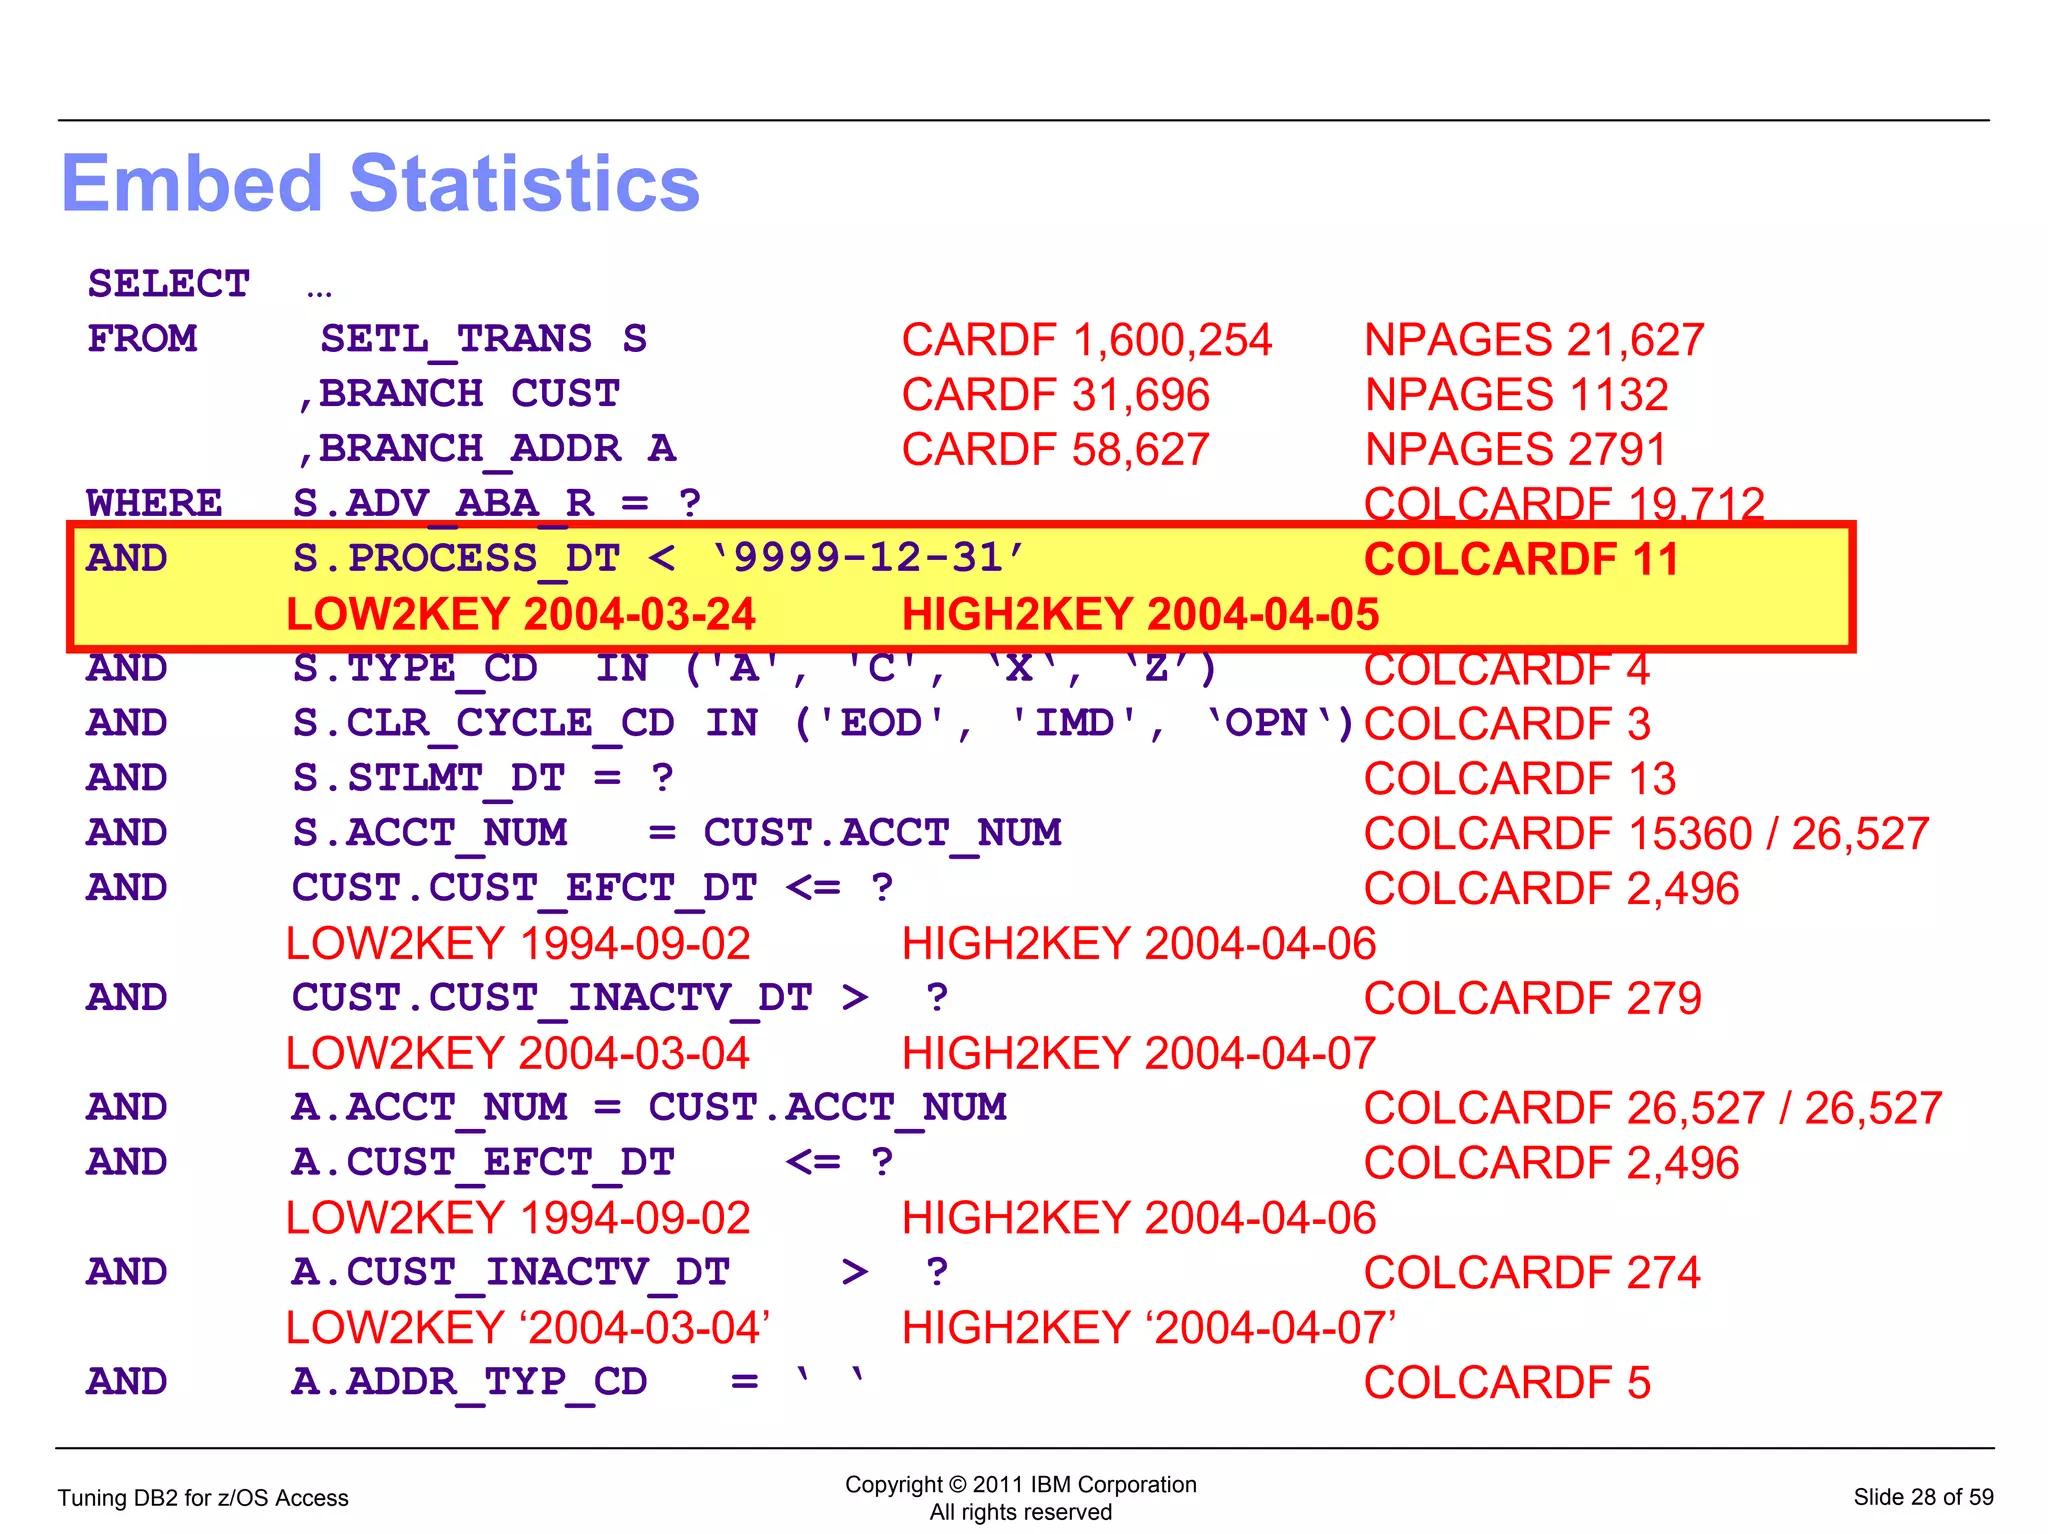Image resolution: width=2048 pixels, height=1534 pixels.
Task: Click the 'SETL_TRANS S' table name
Action: (x=484, y=339)
